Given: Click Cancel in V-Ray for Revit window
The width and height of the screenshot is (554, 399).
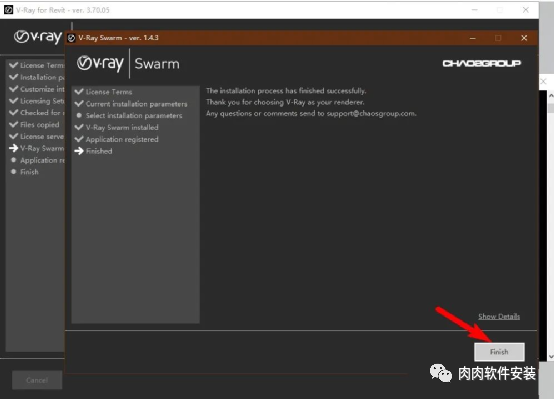Looking at the screenshot, I should [37, 380].
